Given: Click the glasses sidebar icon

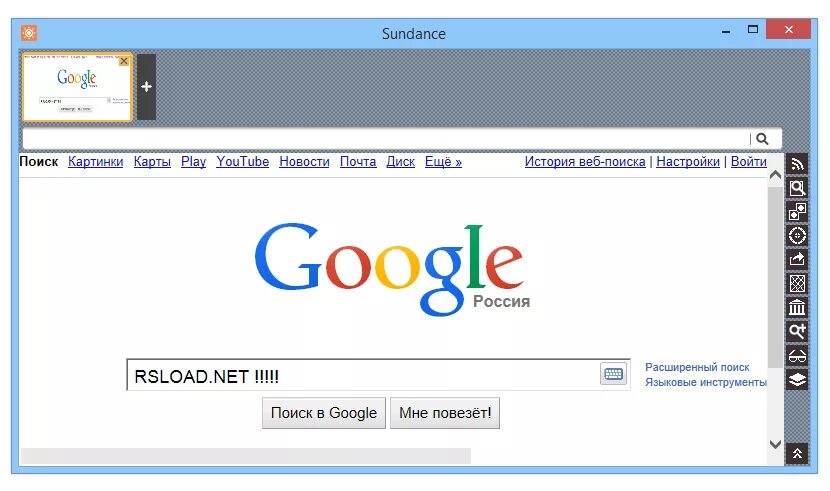Looking at the screenshot, I should (797, 356).
